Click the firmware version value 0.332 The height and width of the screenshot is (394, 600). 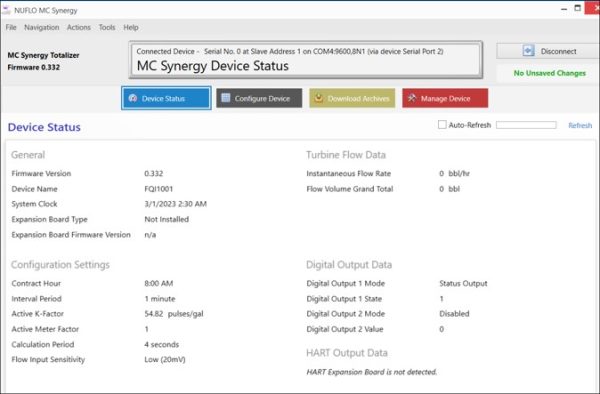[x=153, y=174]
